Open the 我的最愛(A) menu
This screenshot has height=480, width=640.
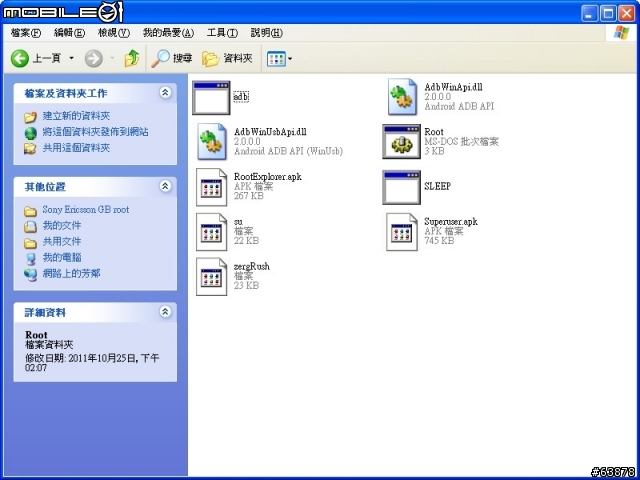[x=168, y=33]
